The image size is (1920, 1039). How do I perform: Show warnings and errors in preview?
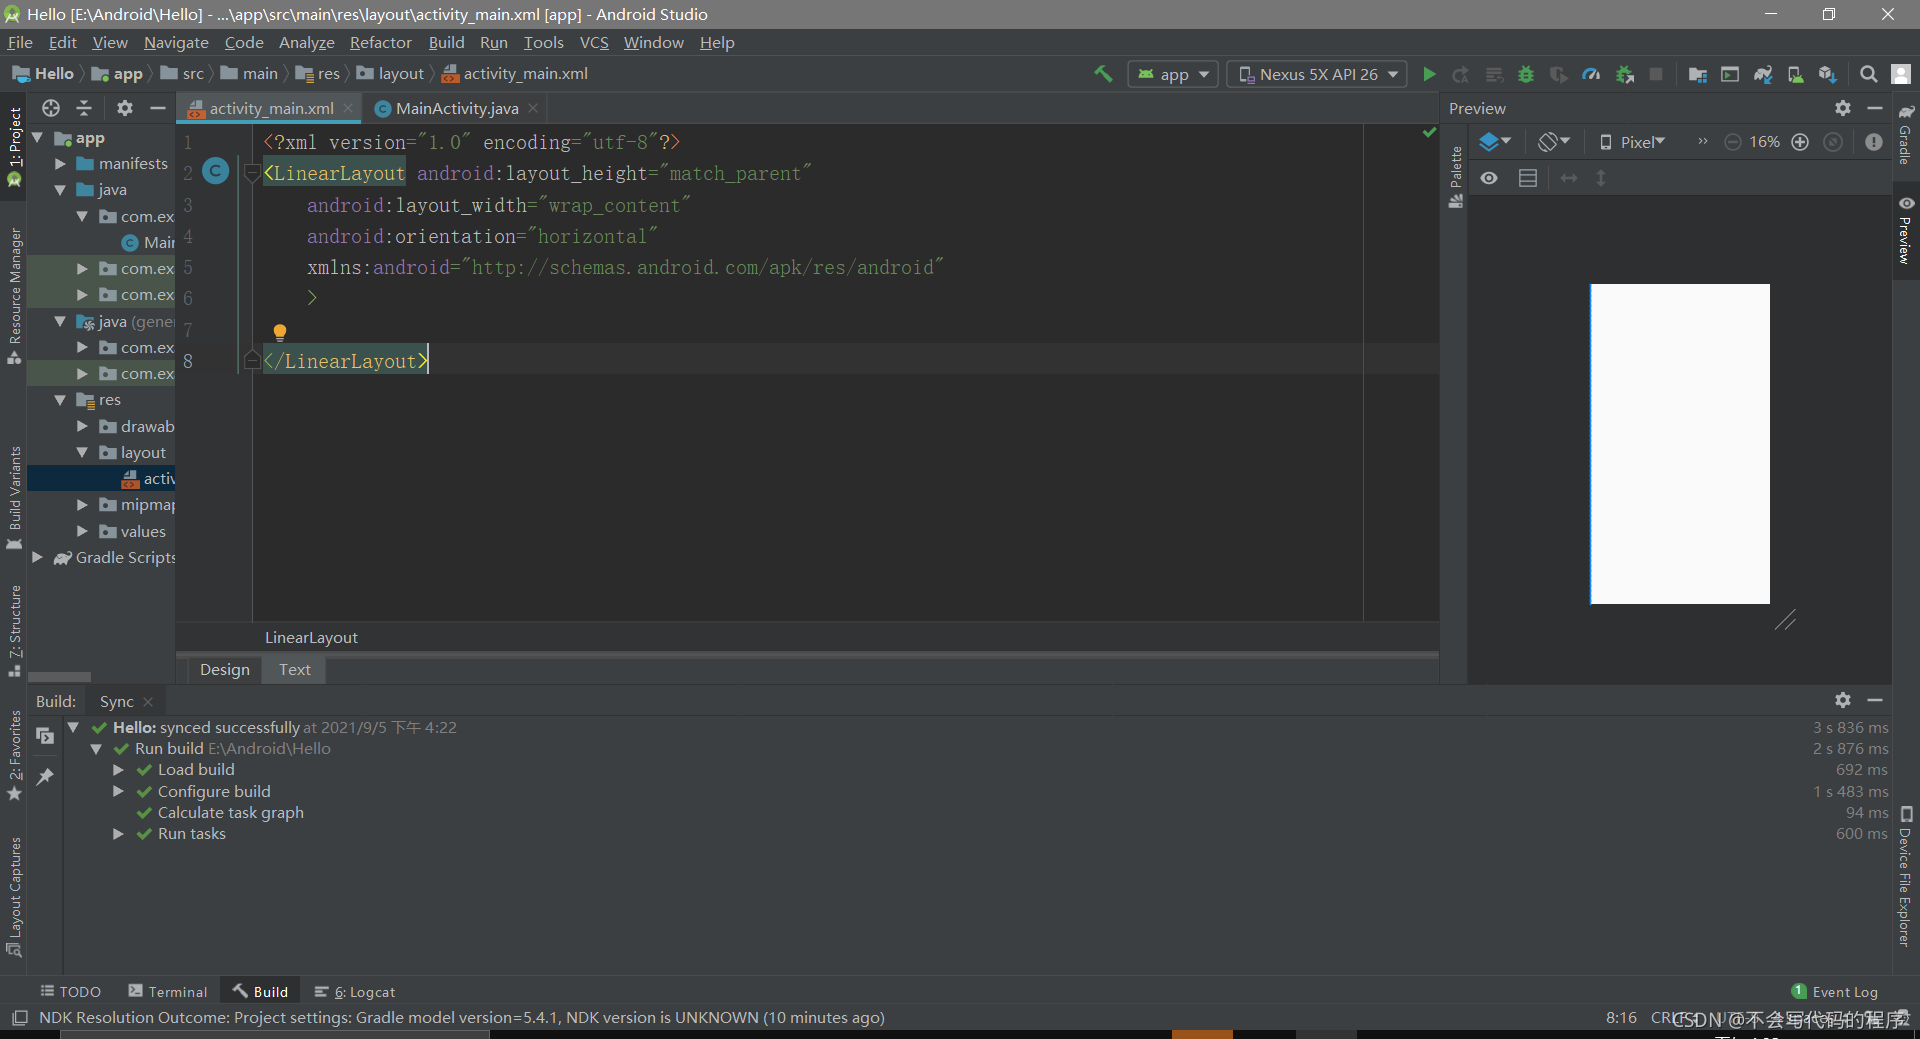(x=1874, y=142)
